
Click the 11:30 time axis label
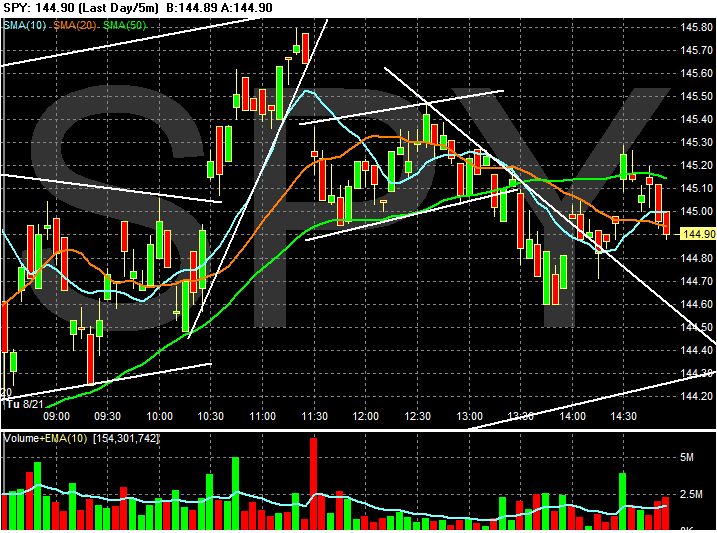(x=314, y=416)
